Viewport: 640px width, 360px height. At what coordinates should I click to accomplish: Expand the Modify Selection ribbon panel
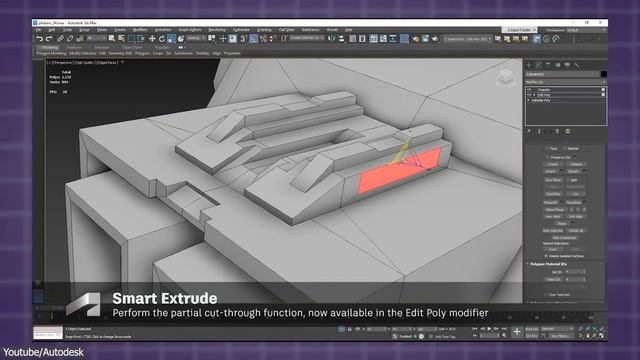click(83, 53)
